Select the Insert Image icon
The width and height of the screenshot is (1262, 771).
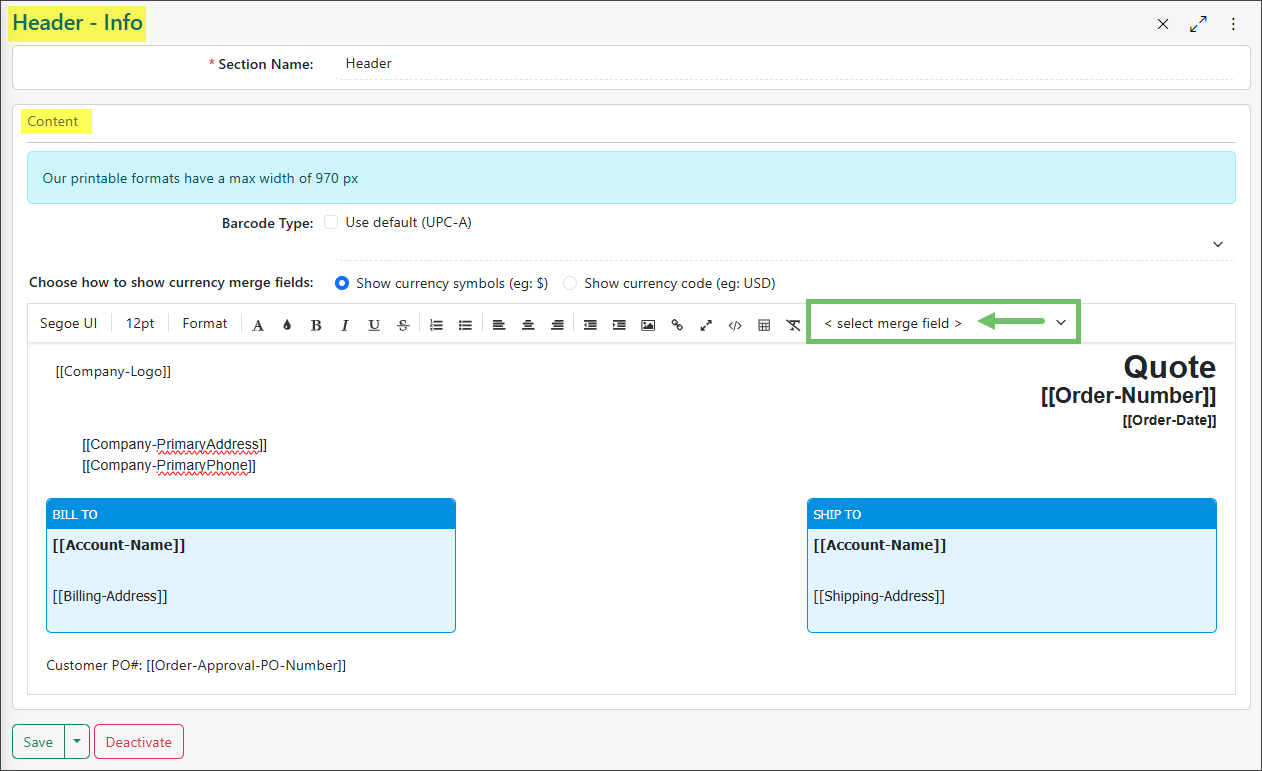tap(648, 324)
